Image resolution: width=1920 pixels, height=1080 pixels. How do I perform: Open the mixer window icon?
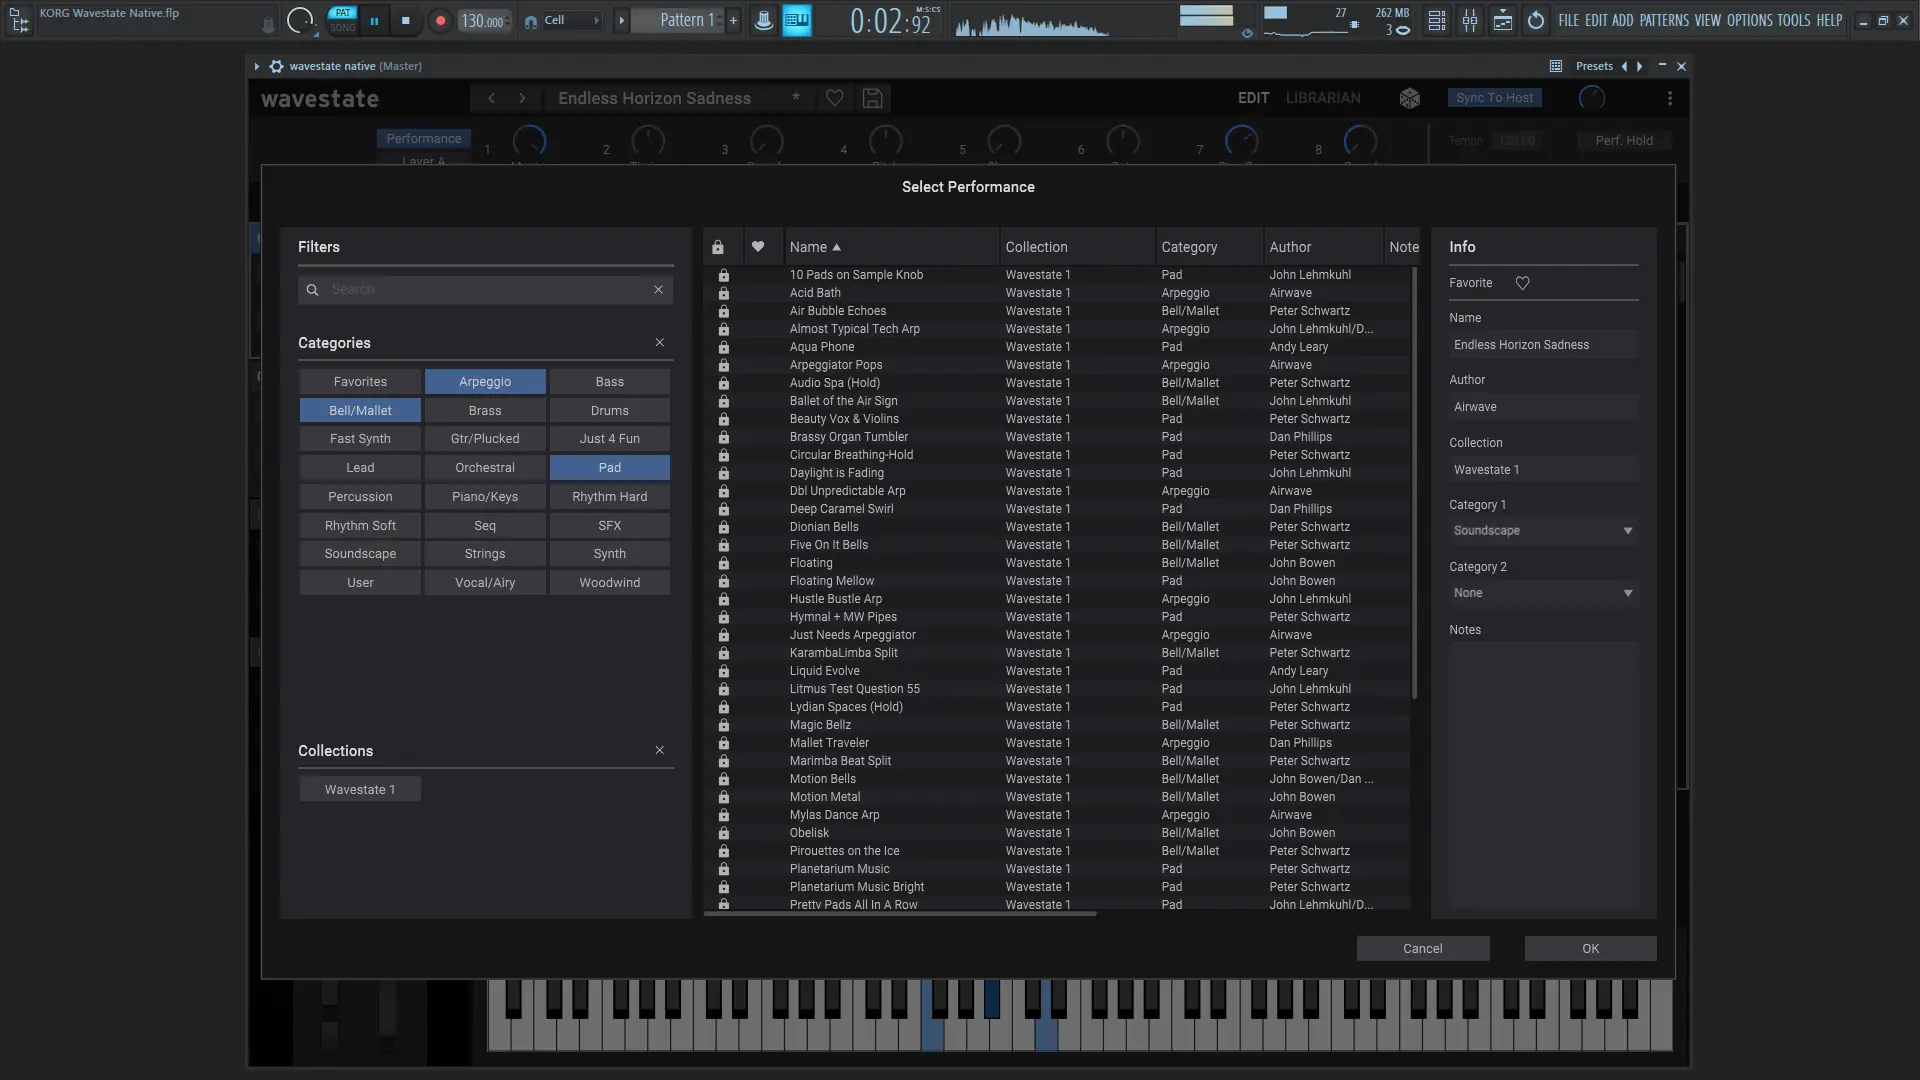(1469, 20)
